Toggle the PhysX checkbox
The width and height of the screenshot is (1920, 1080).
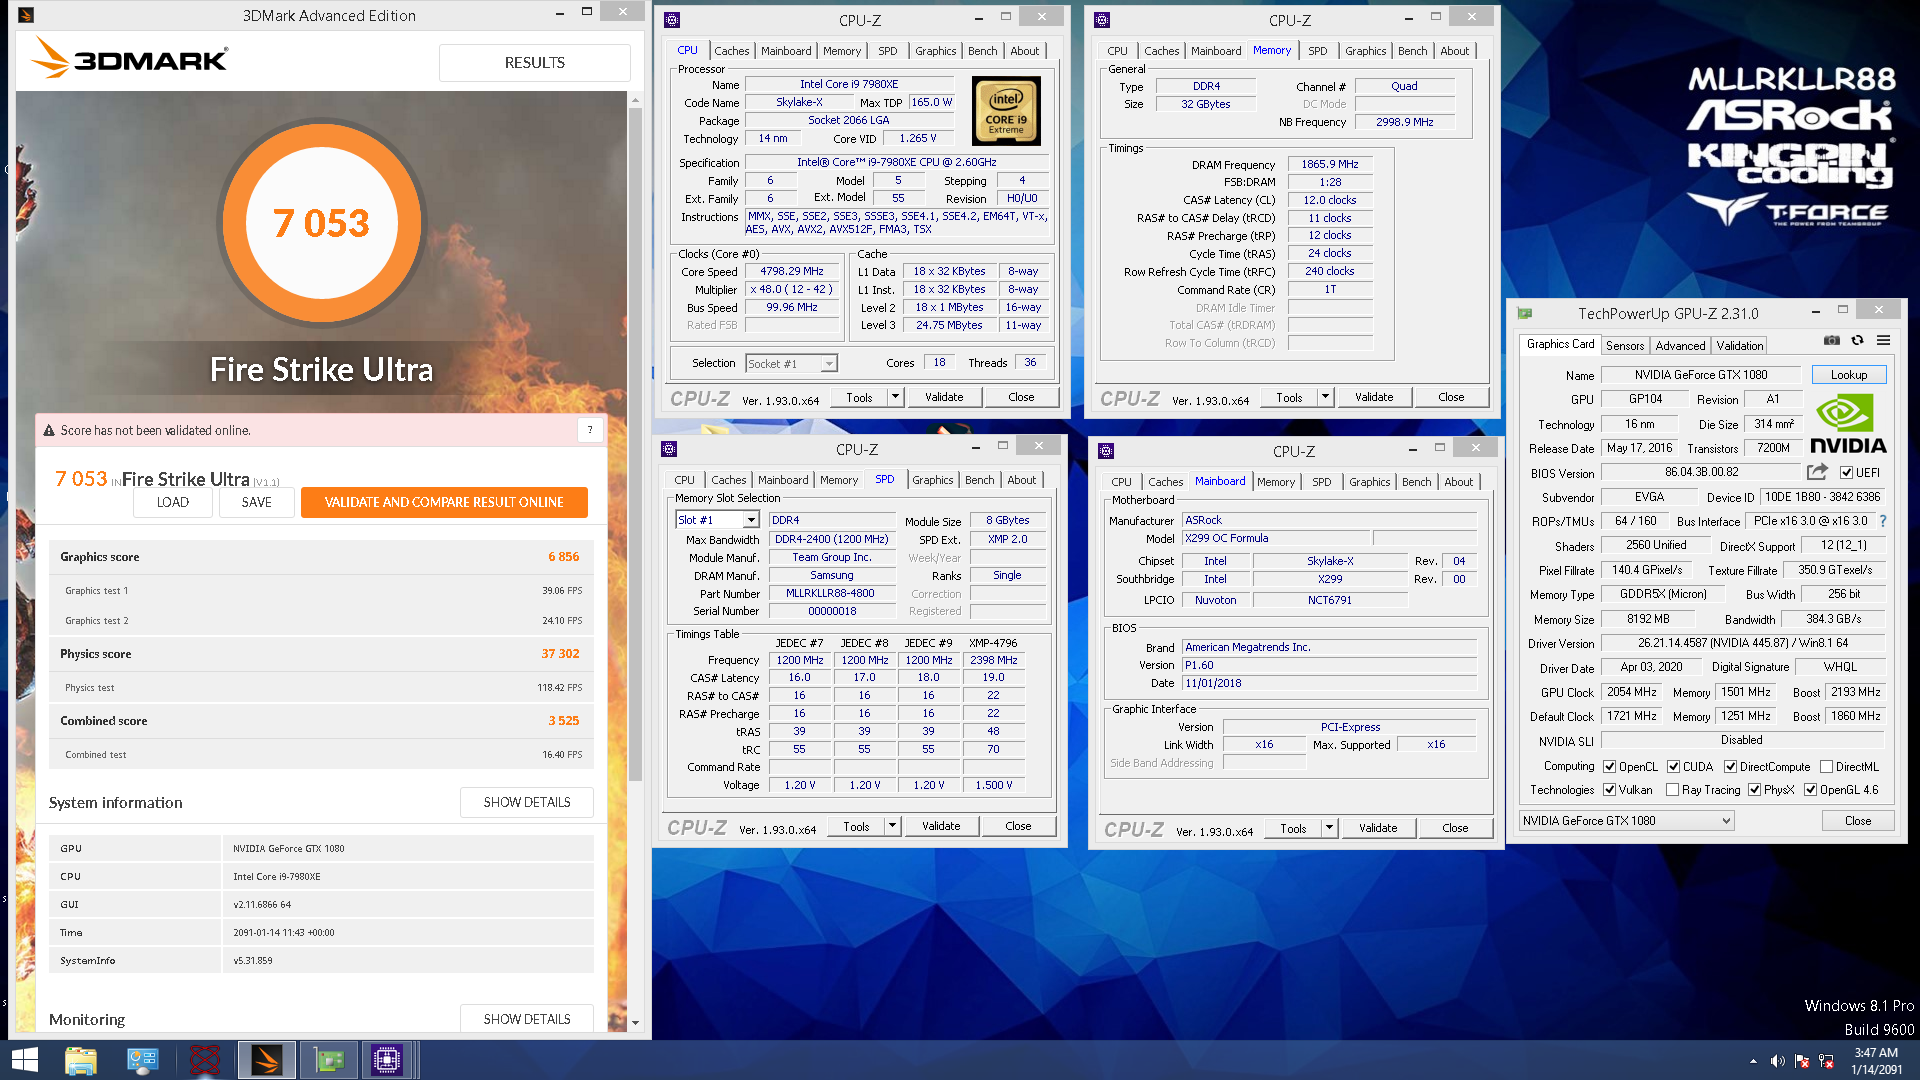pyautogui.click(x=1754, y=790)
